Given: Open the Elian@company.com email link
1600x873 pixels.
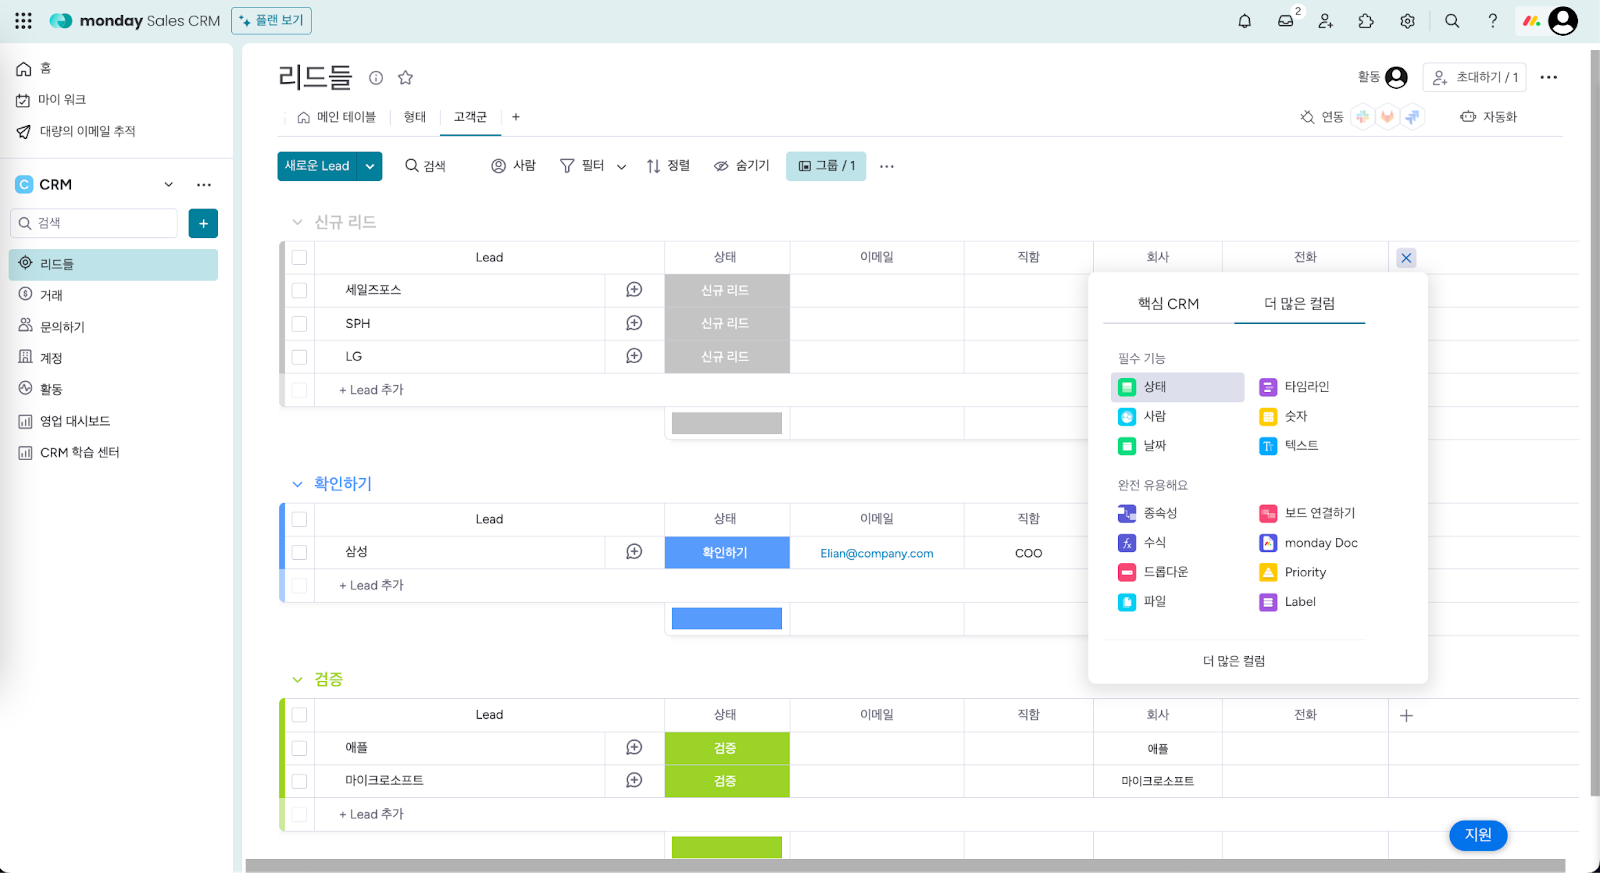Looking at the screenshot, I should (x=877, y=553).
